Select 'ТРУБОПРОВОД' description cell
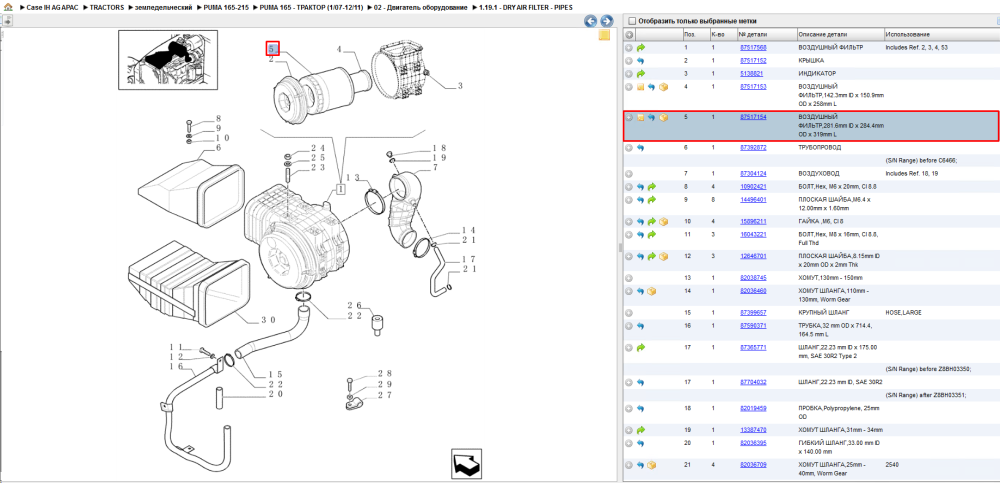 (820, 147)
